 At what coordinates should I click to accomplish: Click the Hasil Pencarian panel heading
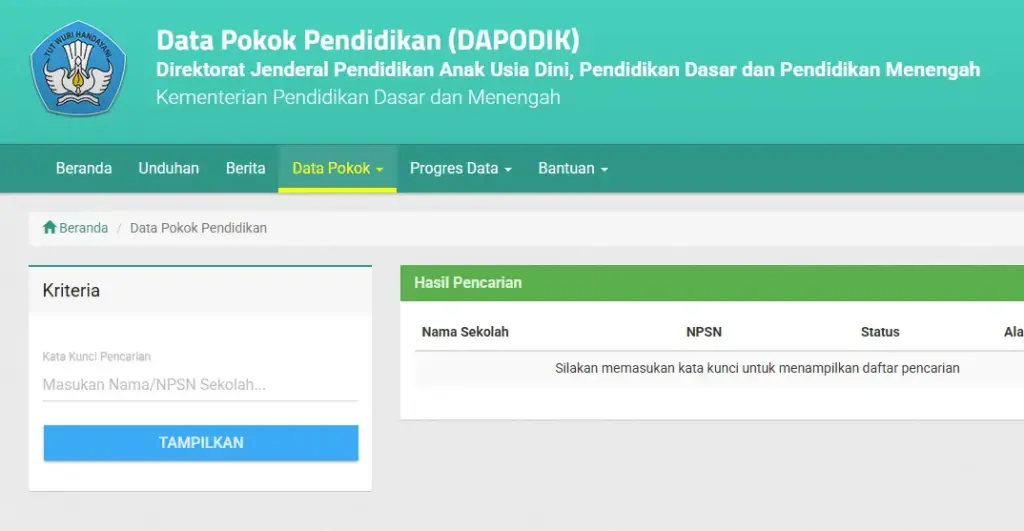[x=468, y=283]
